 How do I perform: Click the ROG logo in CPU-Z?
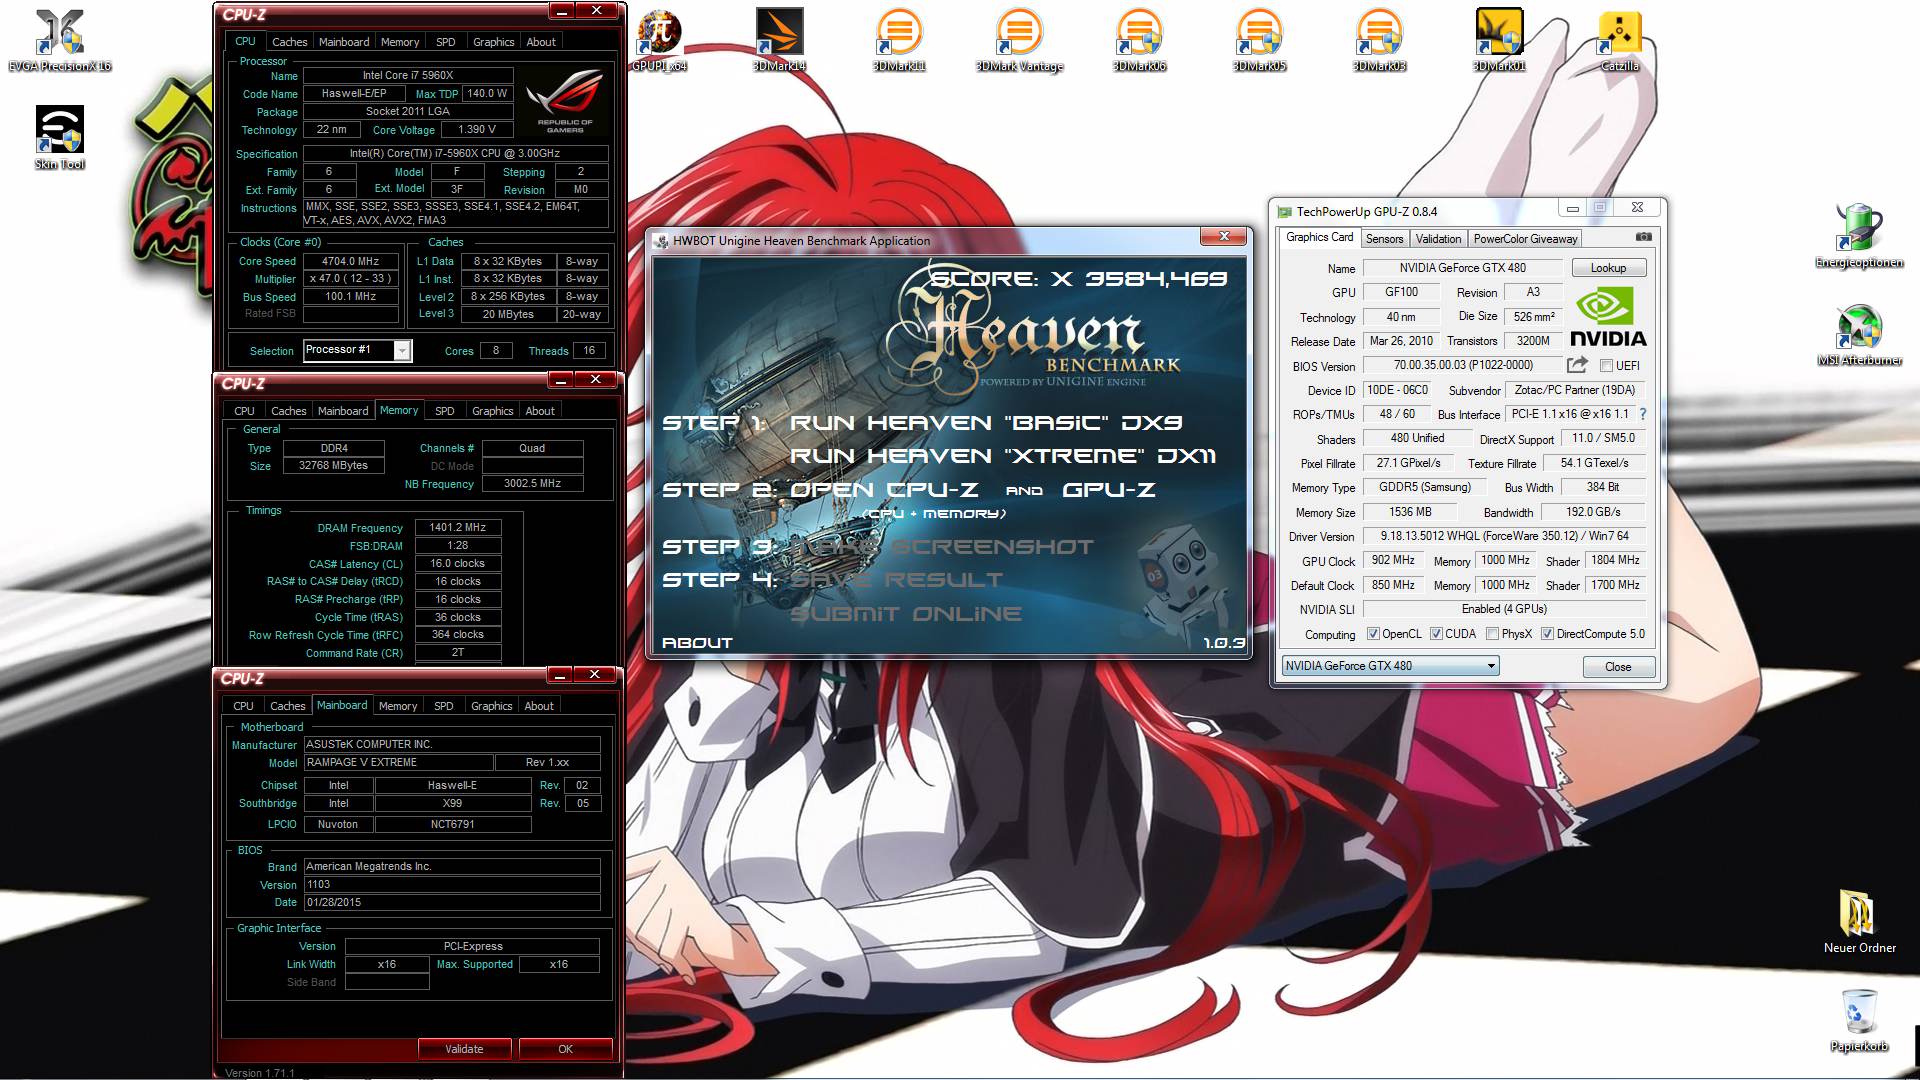coord(565,101)
